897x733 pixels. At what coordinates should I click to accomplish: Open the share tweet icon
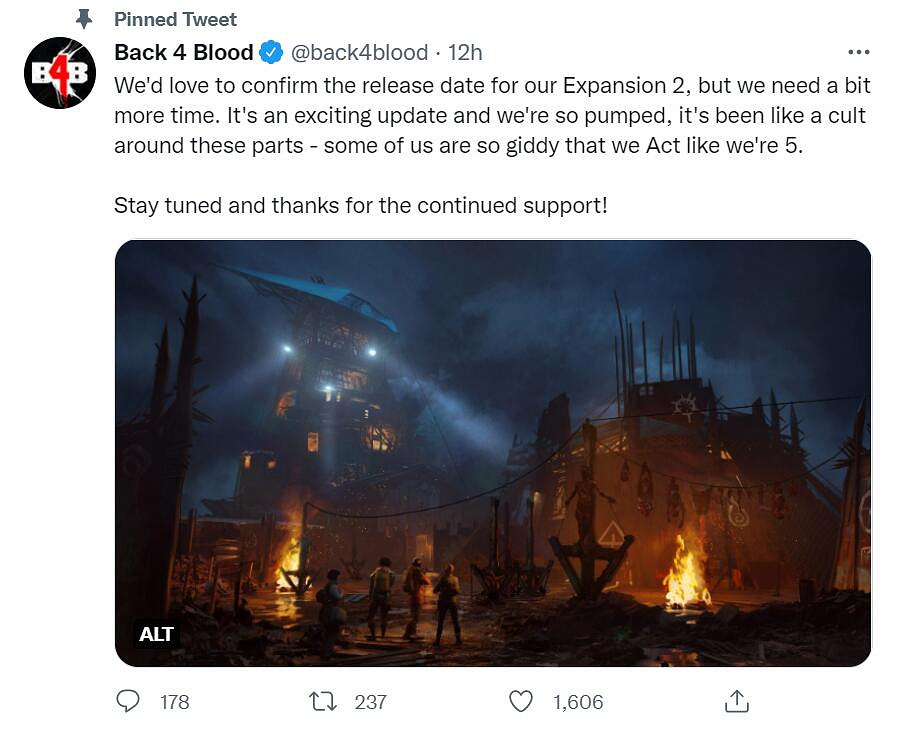tap(736, 701)
